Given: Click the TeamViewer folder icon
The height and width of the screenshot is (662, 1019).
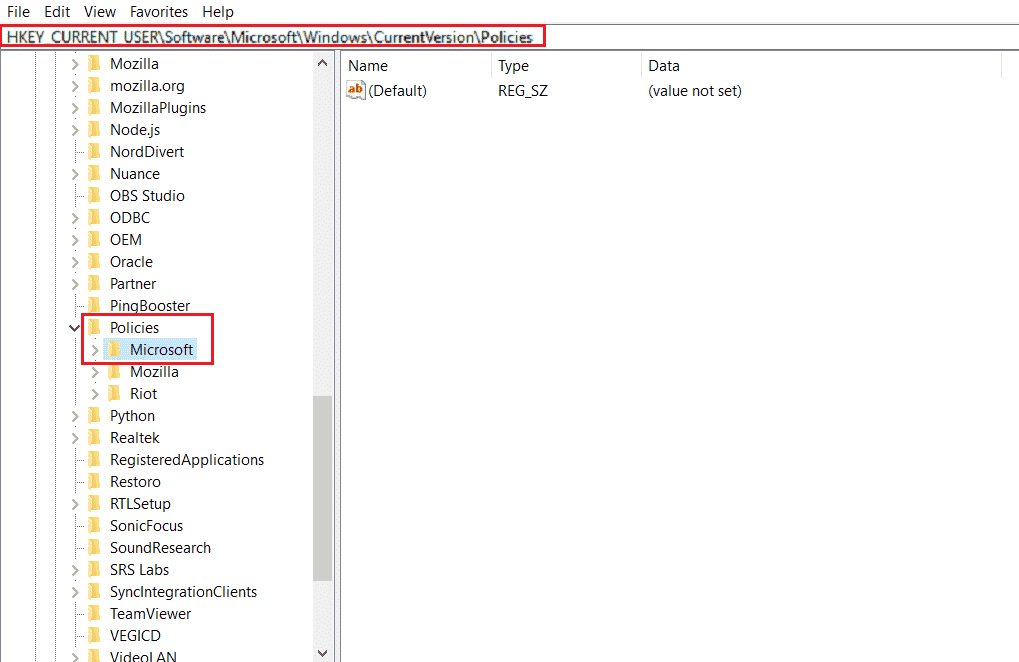Looking at the screenshot, I should (x=95, y=614).
